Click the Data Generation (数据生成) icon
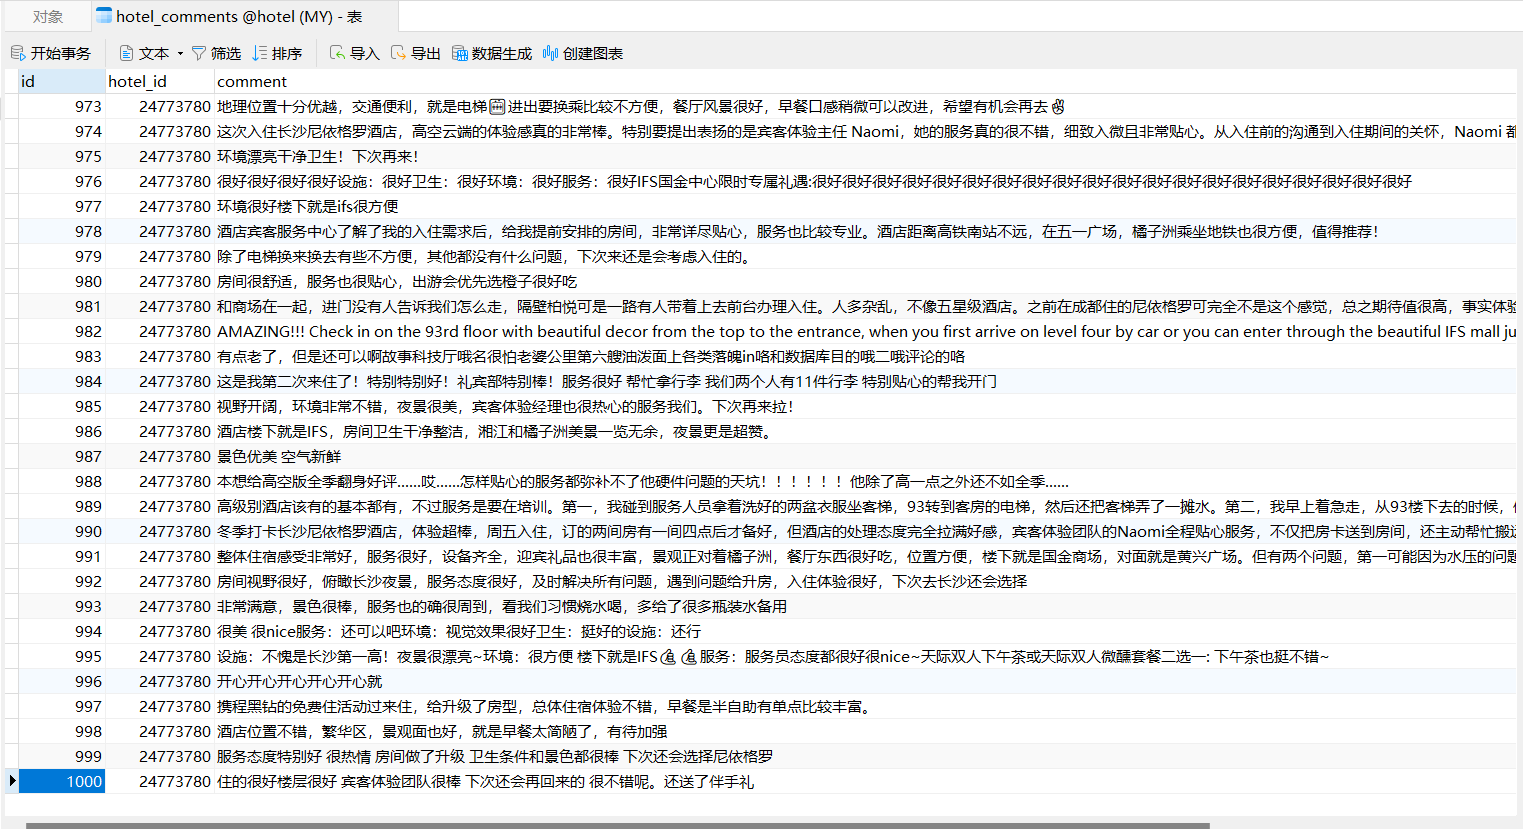This screenshot has width=1523, height=829. [460, 53]
